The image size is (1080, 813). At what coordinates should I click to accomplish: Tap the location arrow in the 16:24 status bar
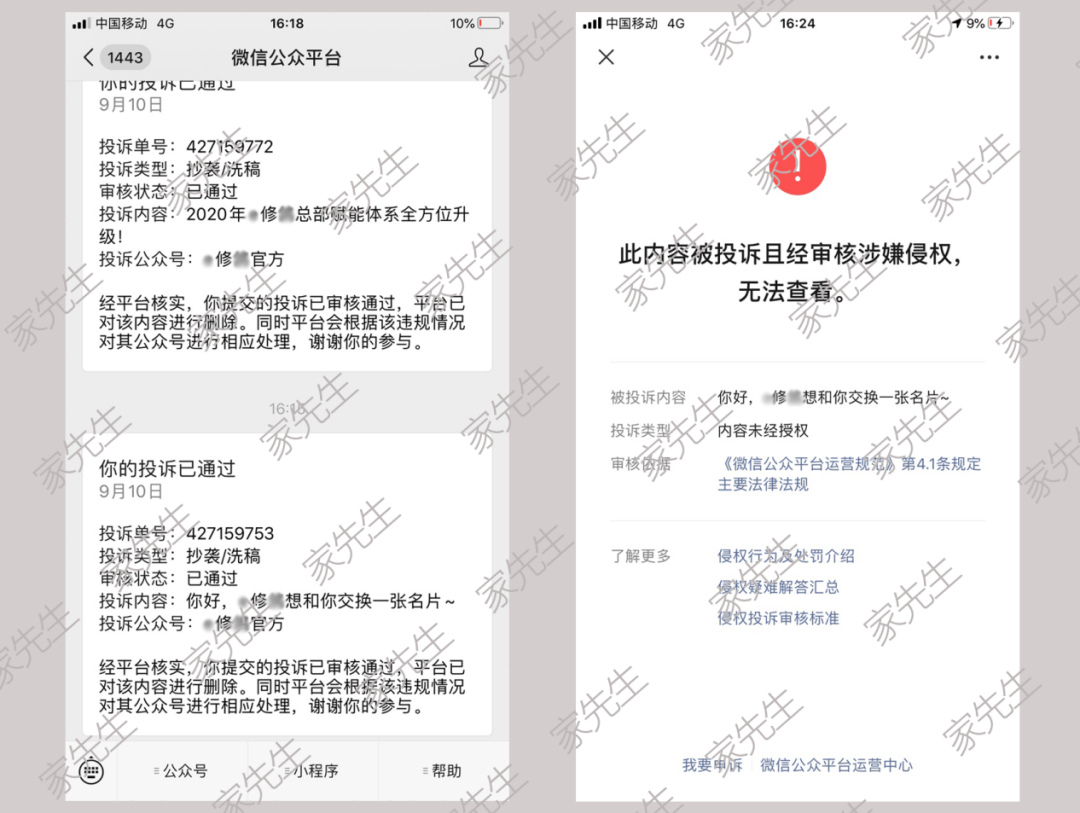click(957, 23)
